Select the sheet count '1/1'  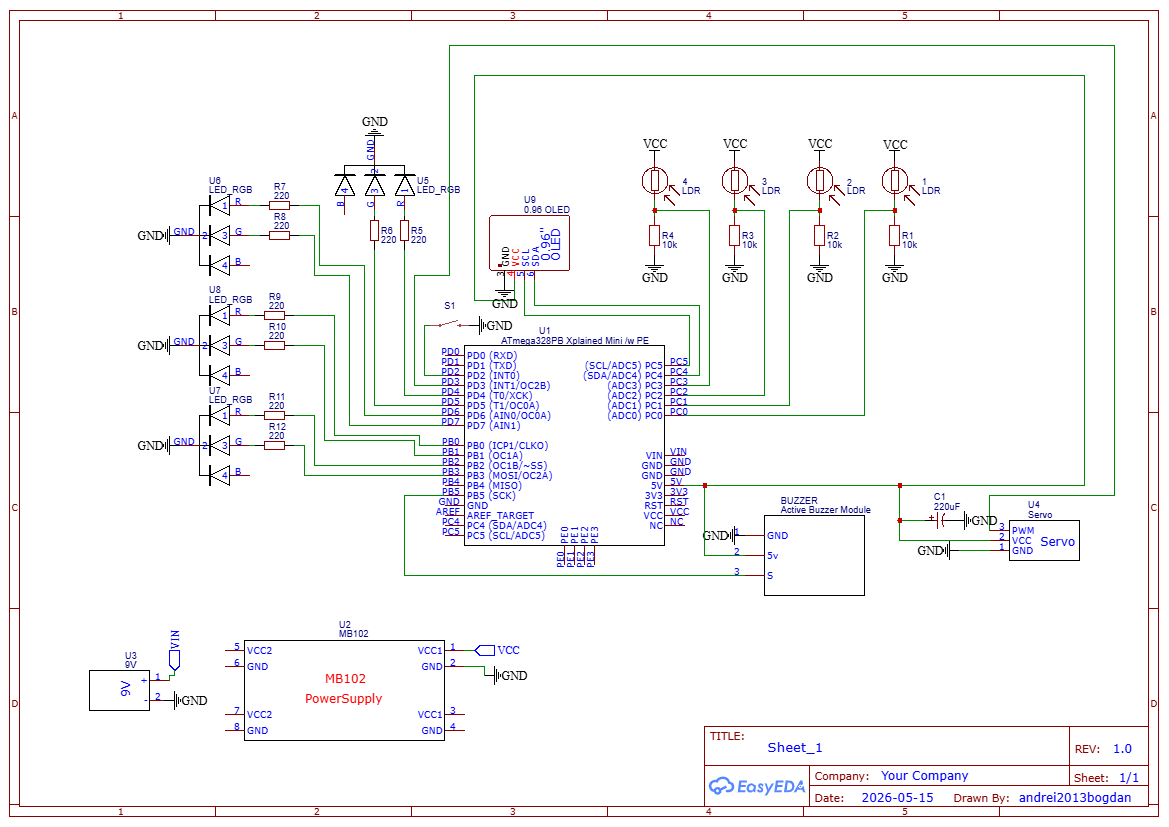coord(1129,778)
